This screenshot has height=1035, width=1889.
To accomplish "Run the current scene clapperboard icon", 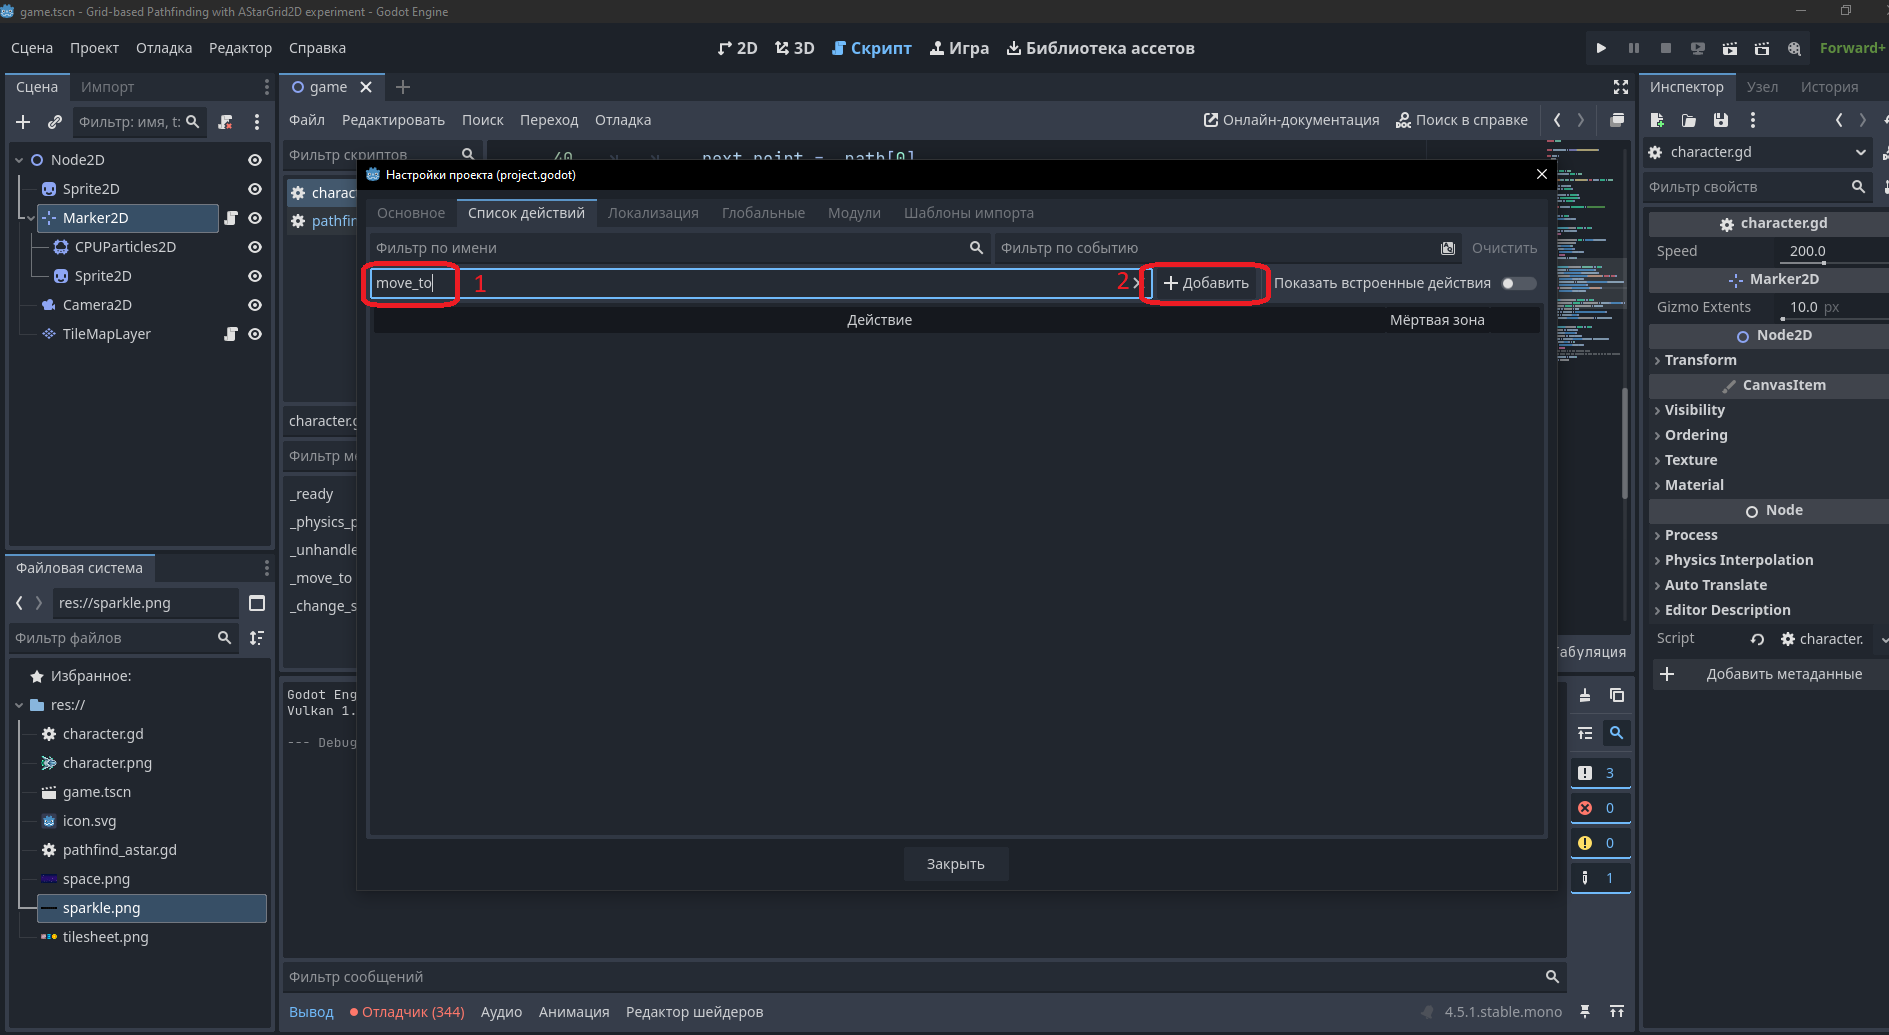I will click(x=1730, y=48).
